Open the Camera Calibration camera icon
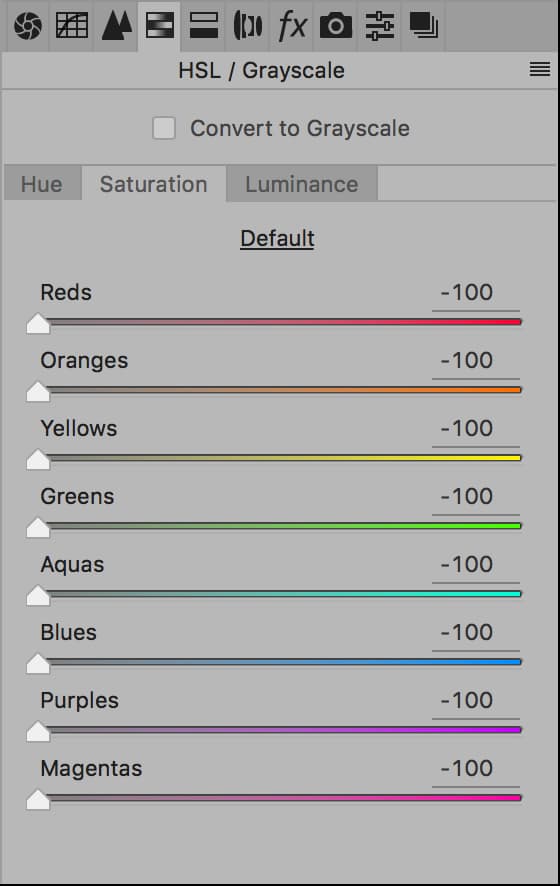This screenshot has height=886, width=560. 336,26
